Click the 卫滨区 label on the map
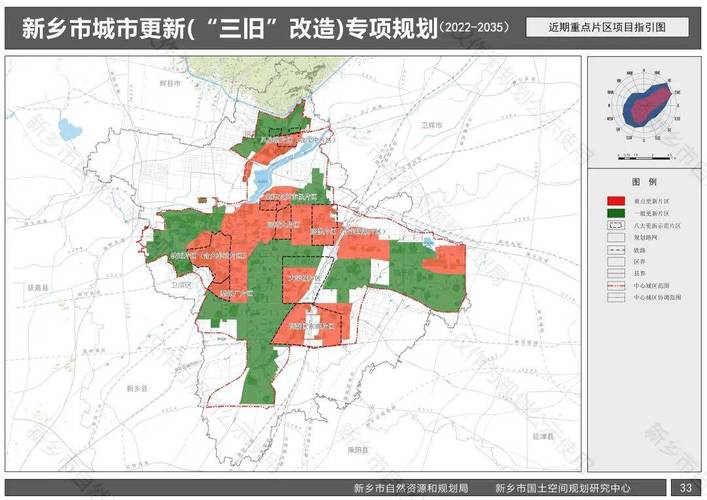 181,284
